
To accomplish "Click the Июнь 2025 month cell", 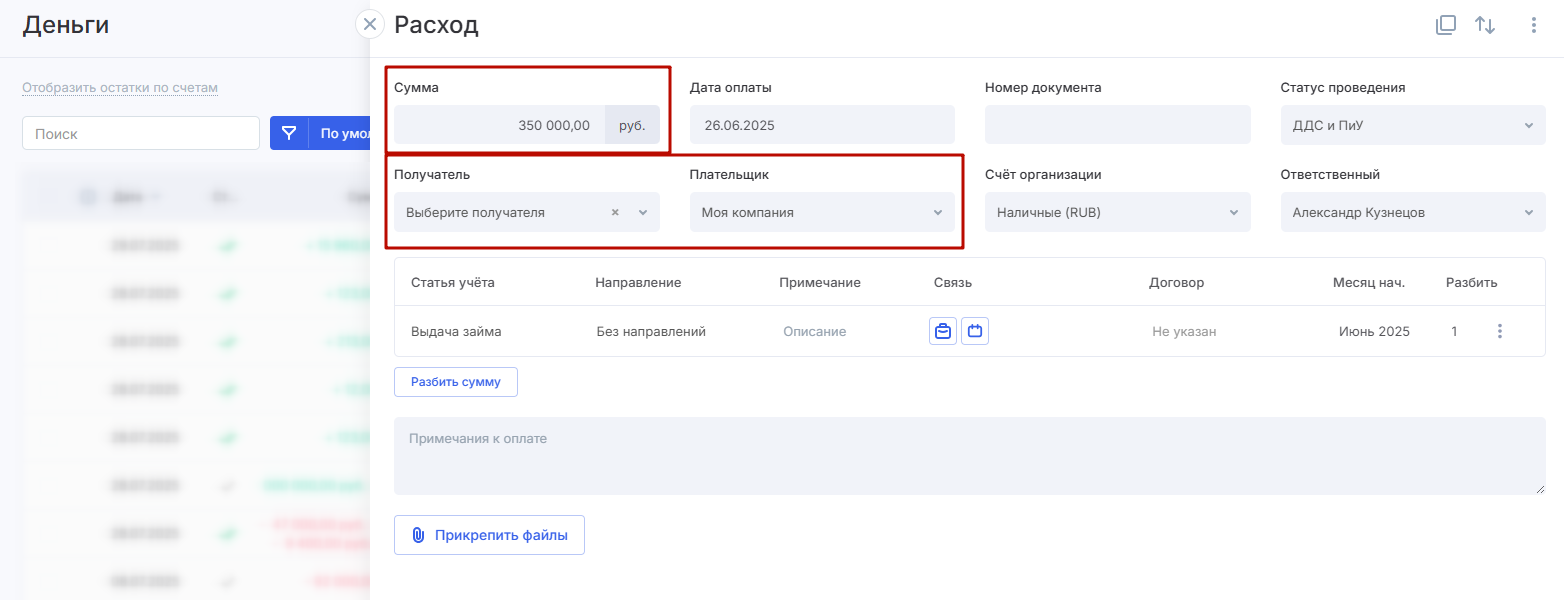I will click(1374, 331).
